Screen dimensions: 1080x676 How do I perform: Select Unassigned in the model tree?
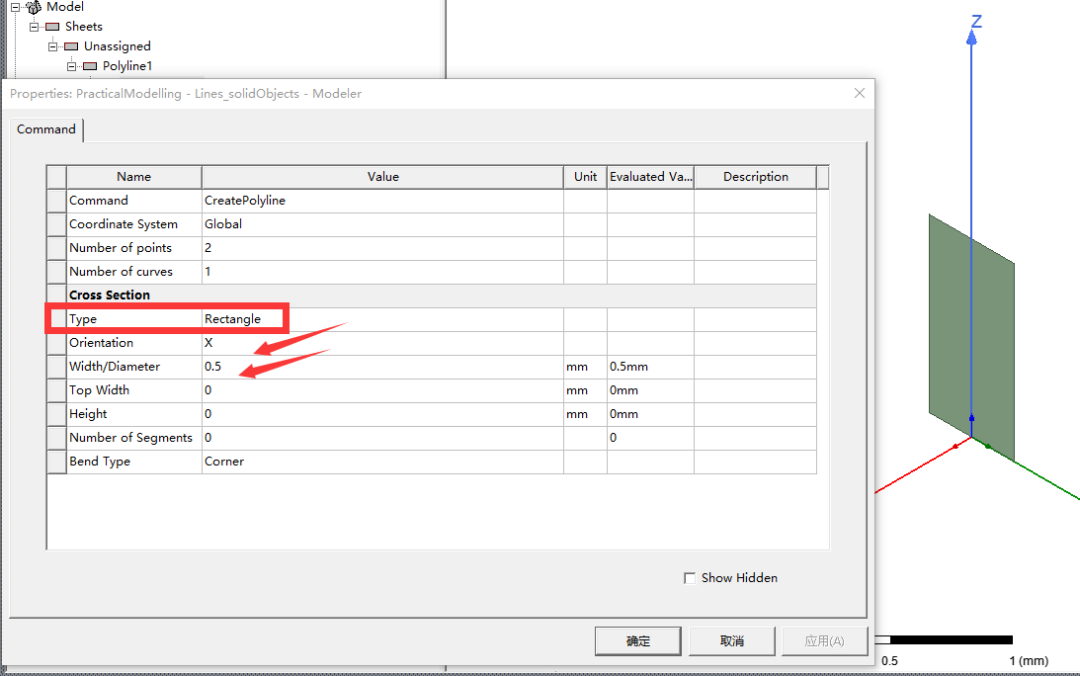coord(117,46)
